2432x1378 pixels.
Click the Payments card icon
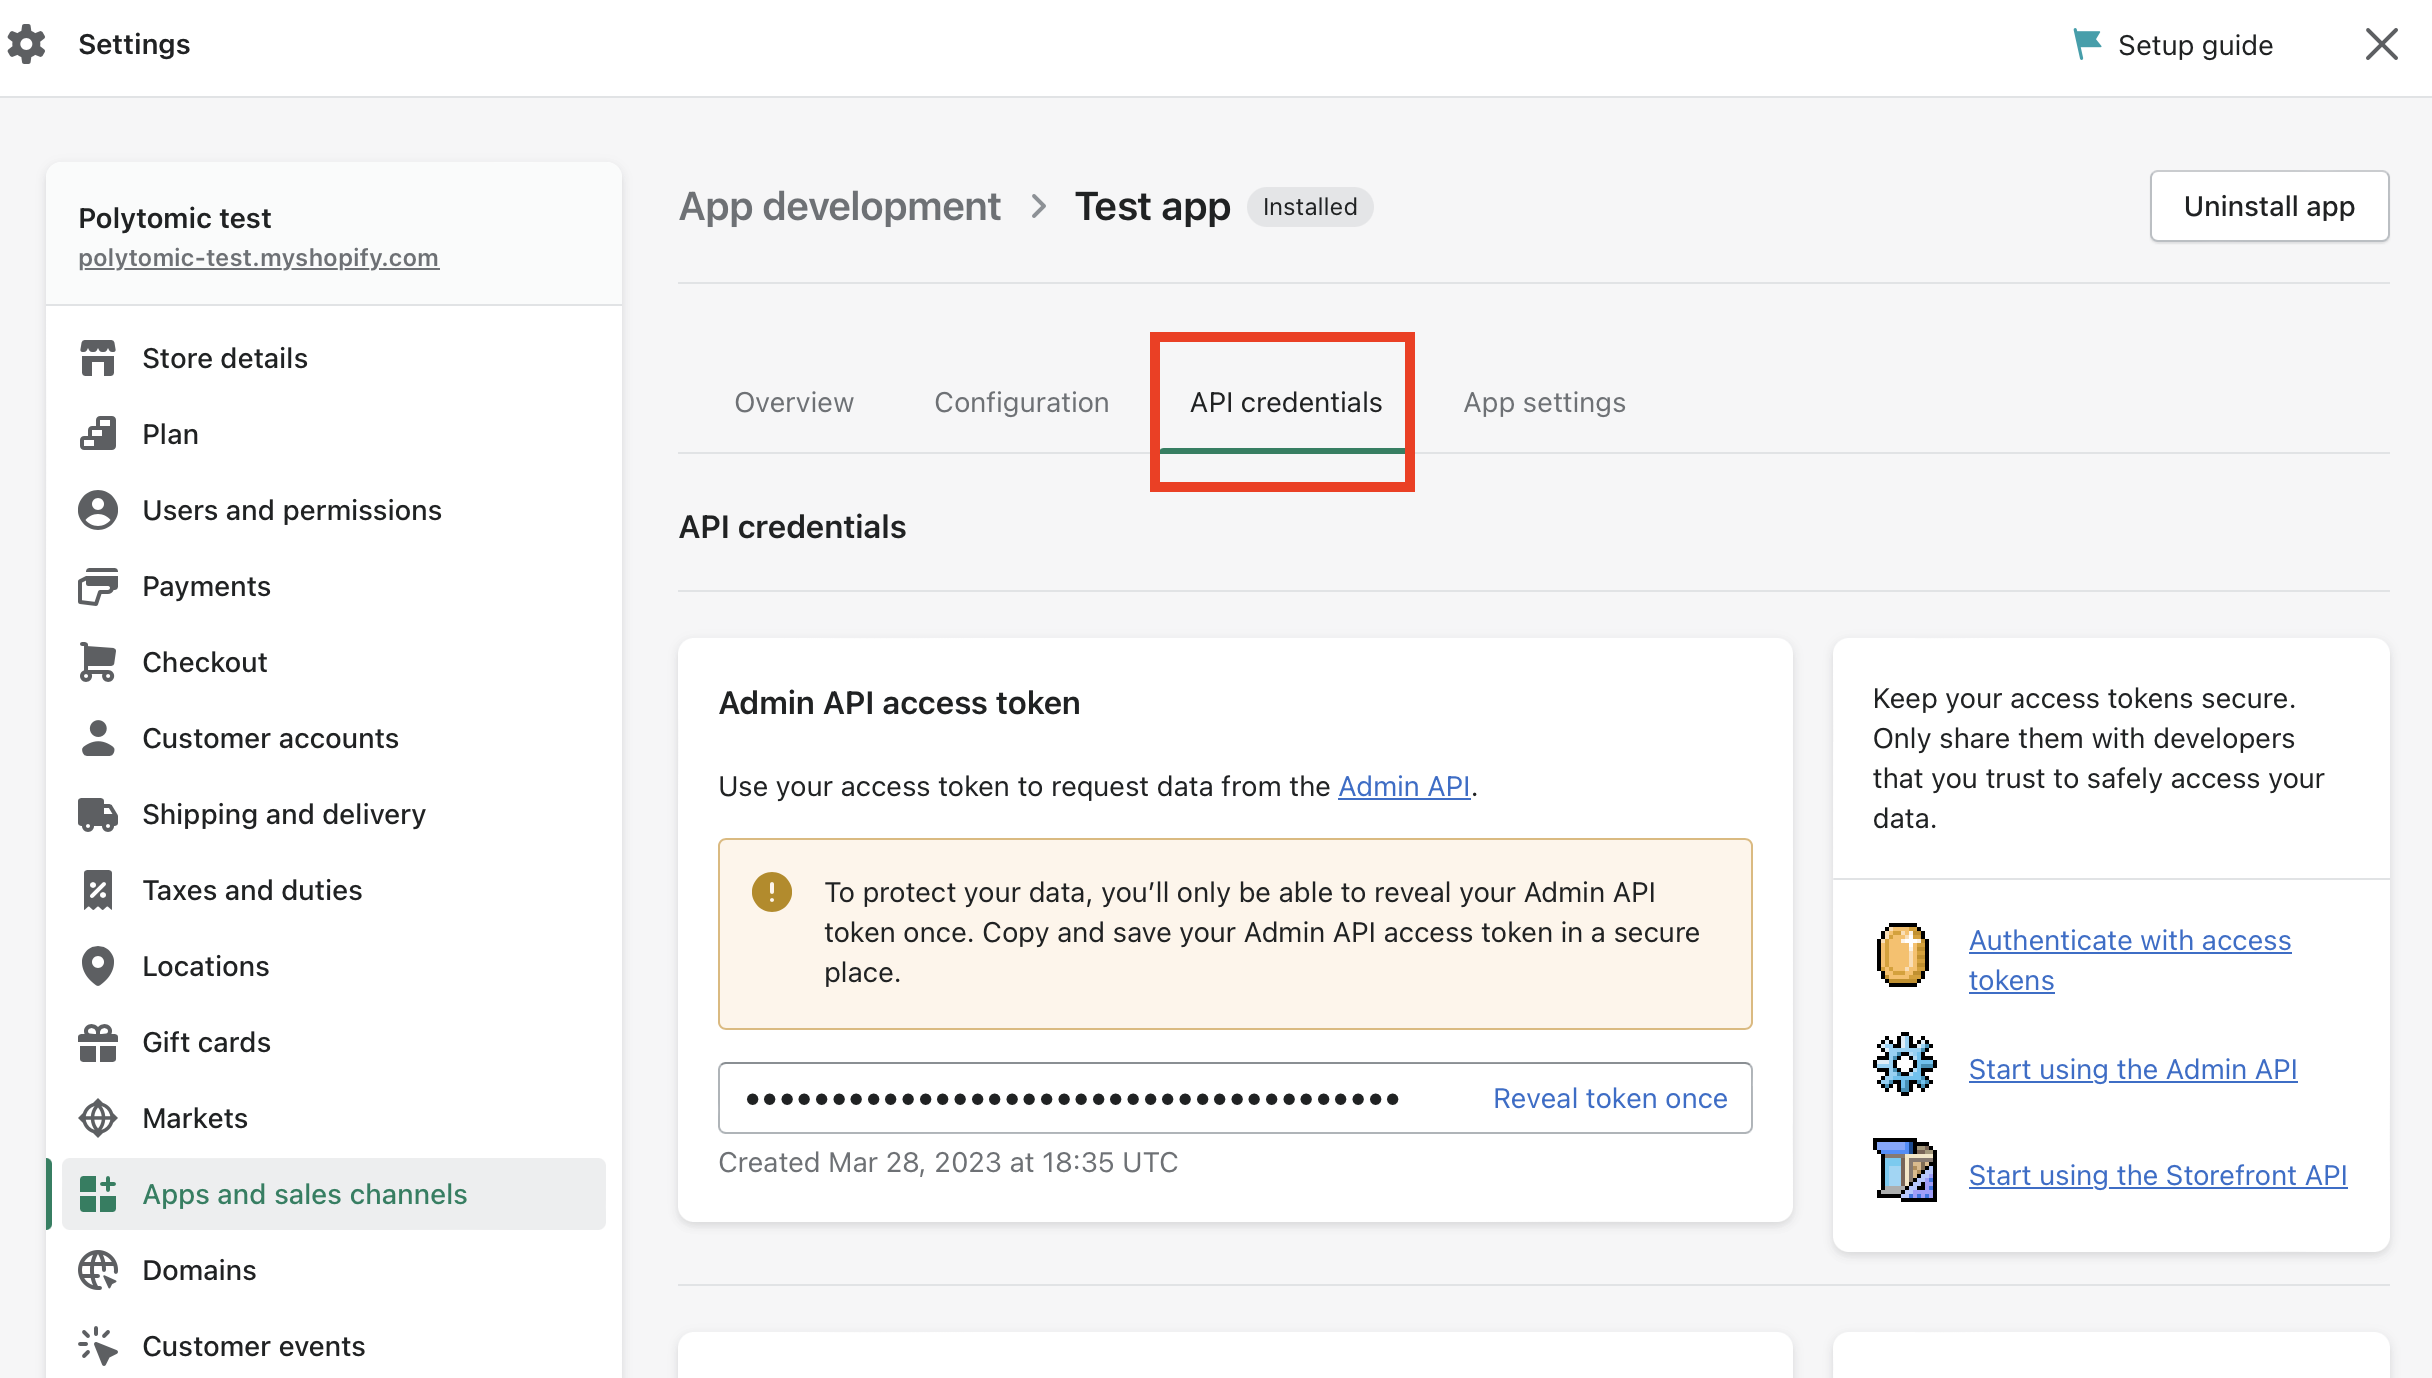[98, 586]
